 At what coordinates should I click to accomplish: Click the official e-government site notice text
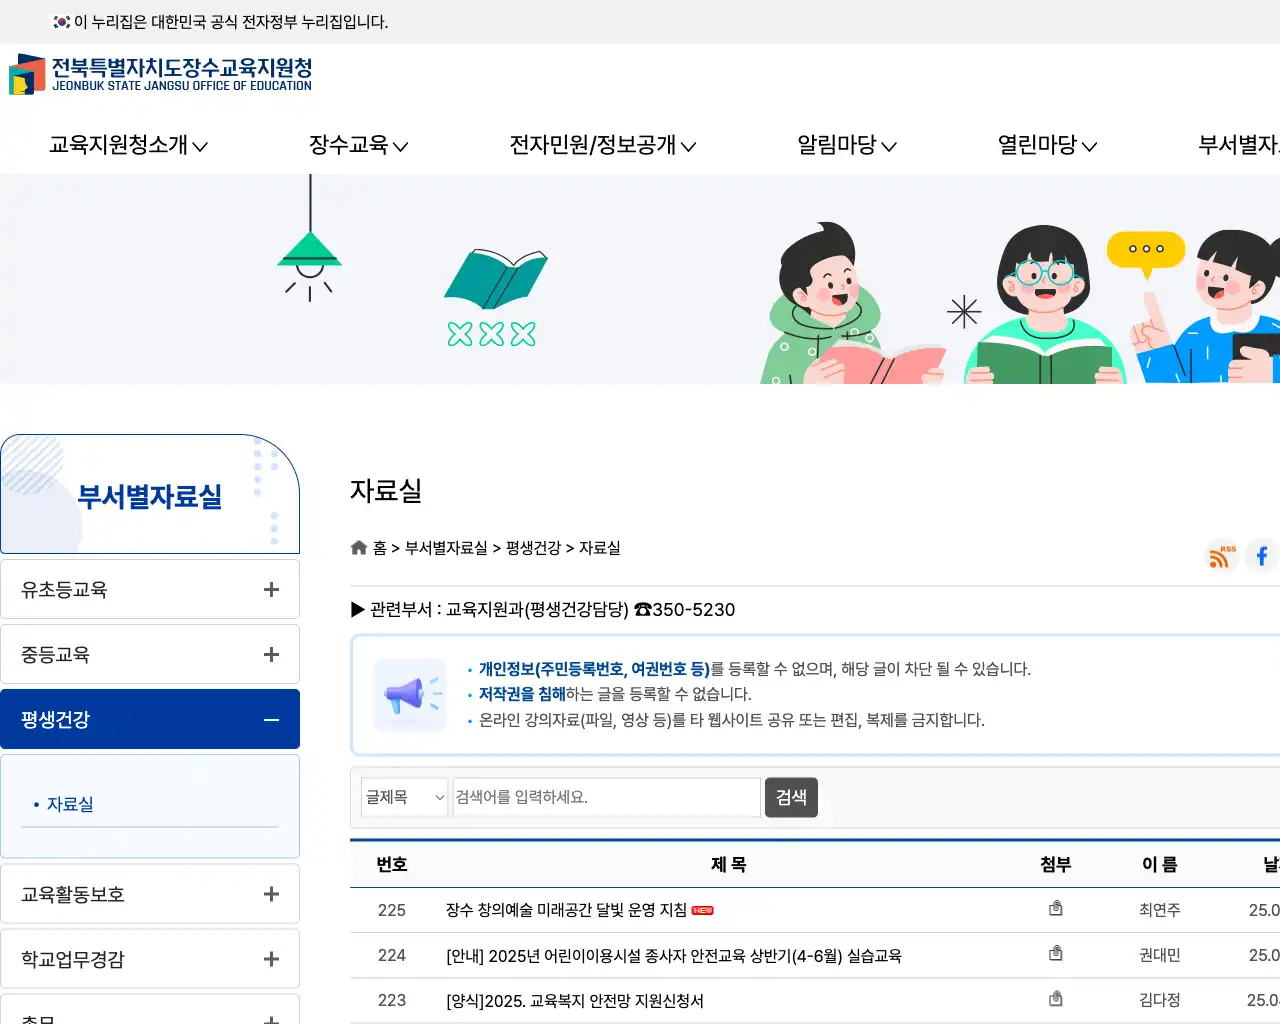[x=231, y=21]
